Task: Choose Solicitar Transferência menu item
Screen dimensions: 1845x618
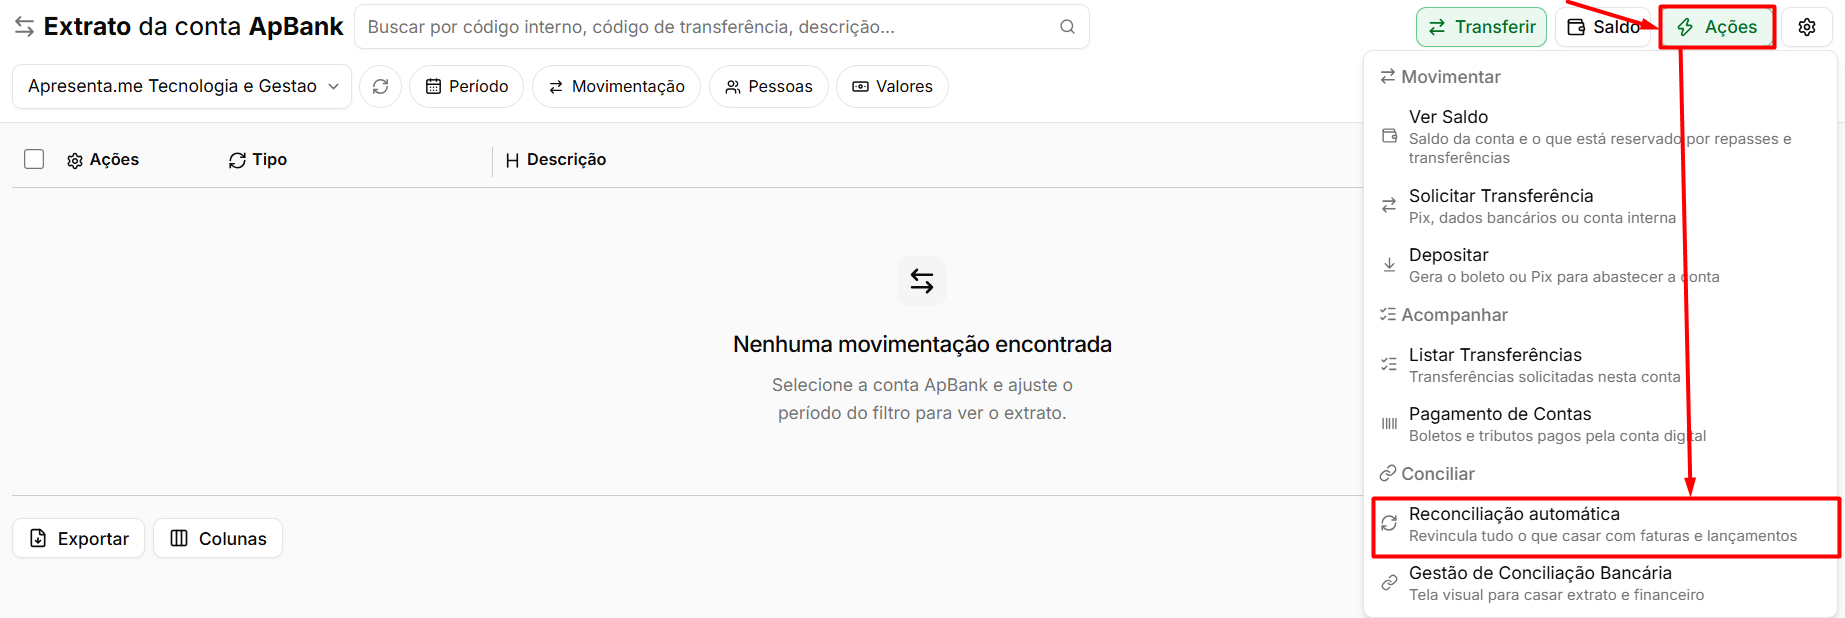Action: (1602, 206)
